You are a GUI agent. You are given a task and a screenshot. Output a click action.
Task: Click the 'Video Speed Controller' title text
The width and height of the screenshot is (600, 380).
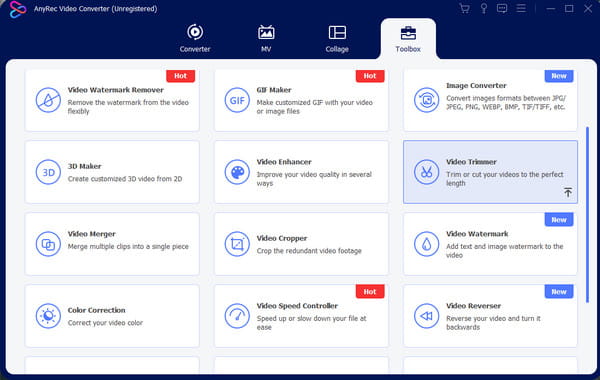tap(297, 306)
